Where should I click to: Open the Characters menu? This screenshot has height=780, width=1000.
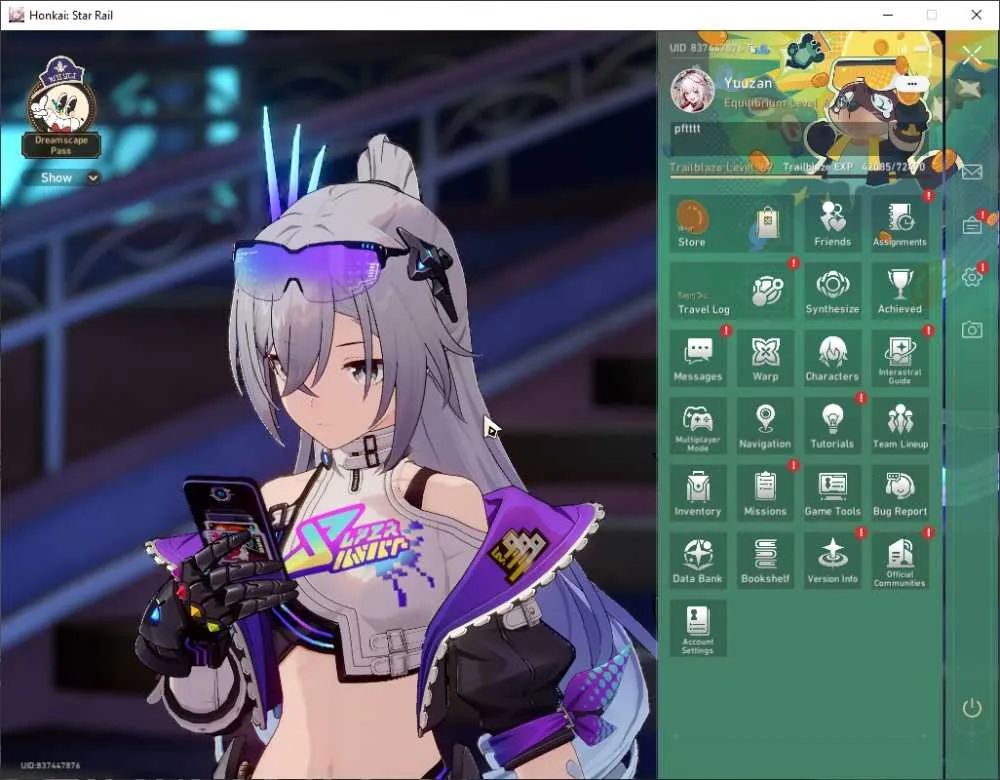832,359
